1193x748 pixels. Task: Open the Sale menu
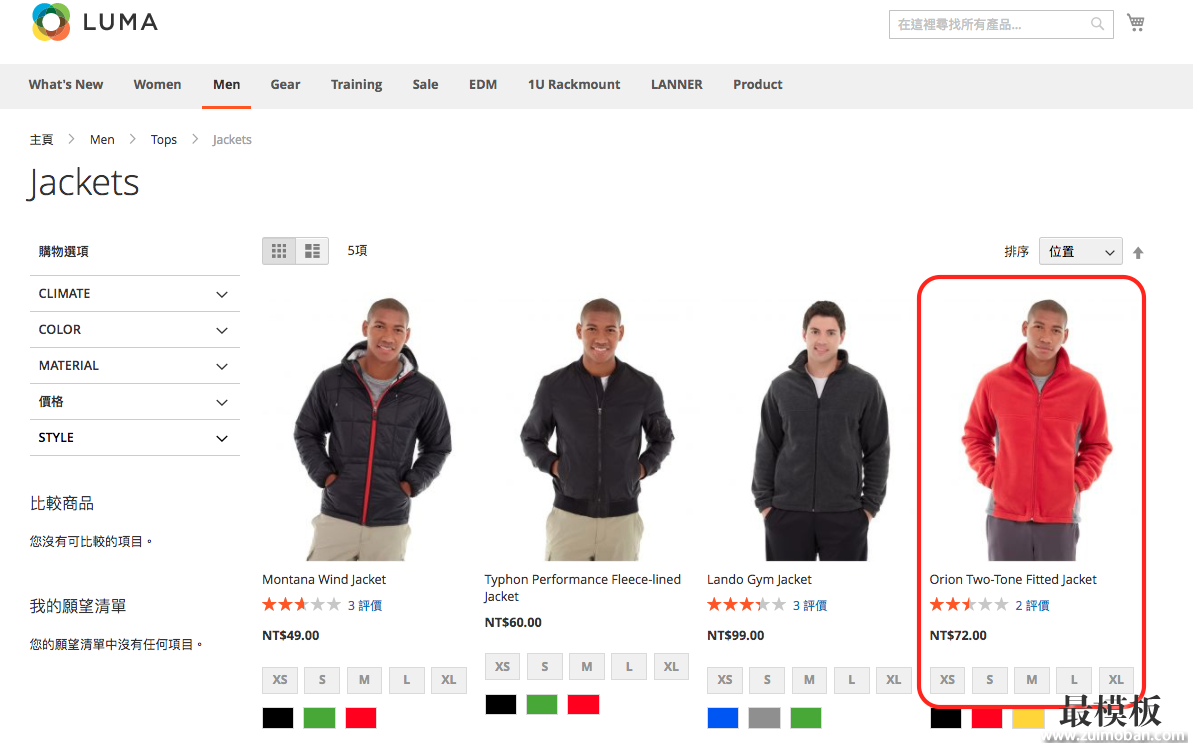(x=425, y=84)
